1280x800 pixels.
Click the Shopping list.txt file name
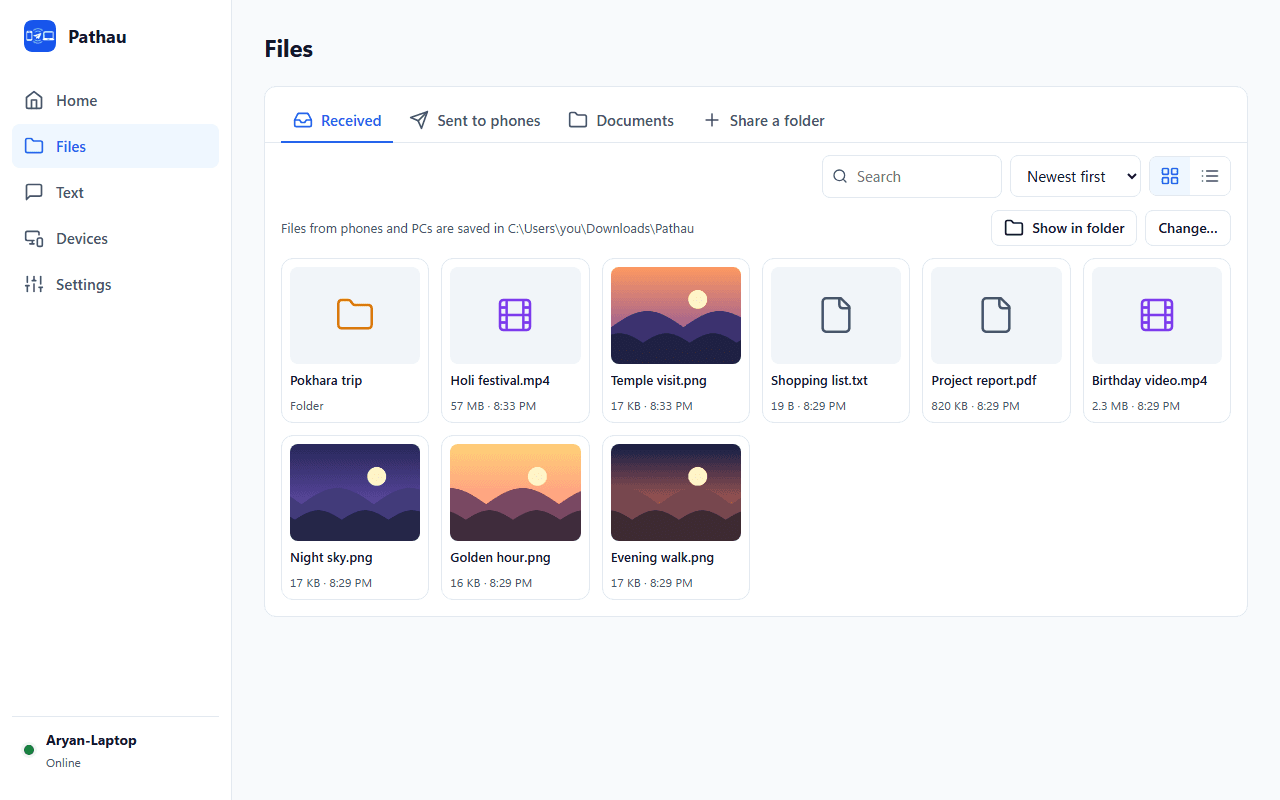[819, 381]
